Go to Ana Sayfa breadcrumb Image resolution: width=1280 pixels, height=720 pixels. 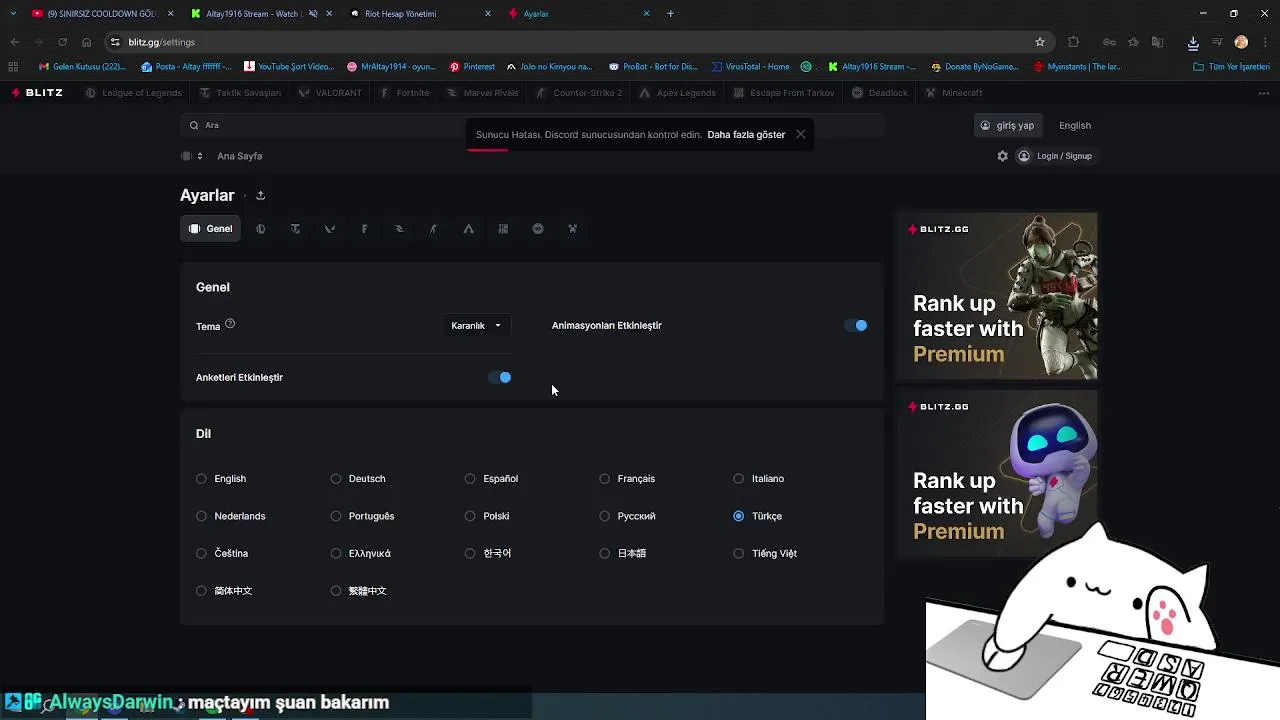click(239, 156)
